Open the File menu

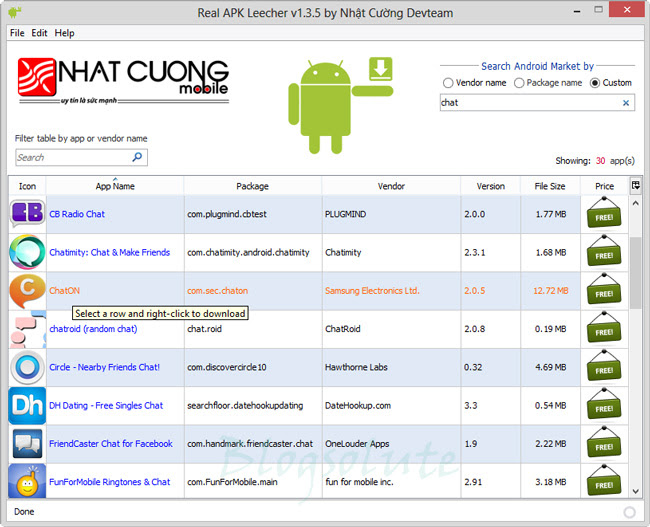pyautogui.click(x=17, y=33)
